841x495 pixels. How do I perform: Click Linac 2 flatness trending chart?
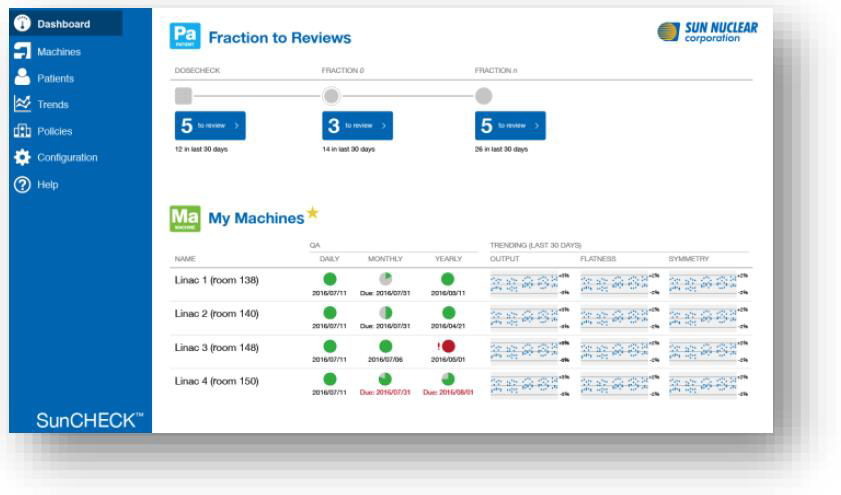pos(615,315)
